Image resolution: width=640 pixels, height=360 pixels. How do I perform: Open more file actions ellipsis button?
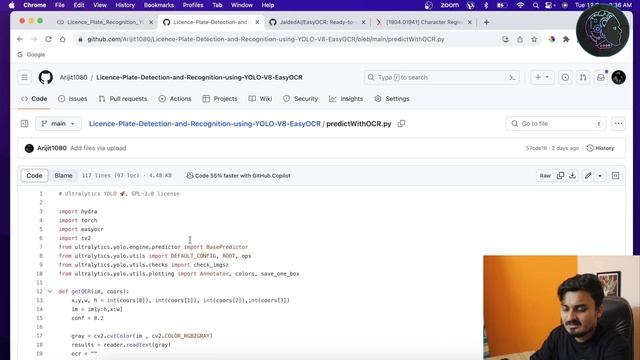click(618, 123)
